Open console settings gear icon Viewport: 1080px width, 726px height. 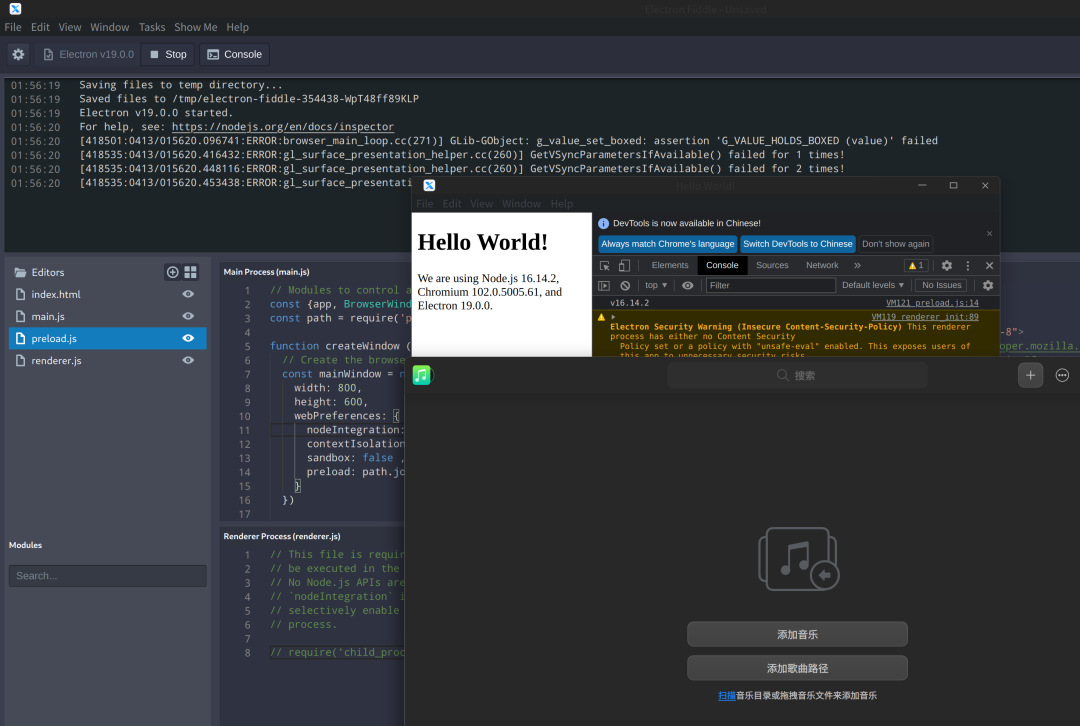point(988,285)
